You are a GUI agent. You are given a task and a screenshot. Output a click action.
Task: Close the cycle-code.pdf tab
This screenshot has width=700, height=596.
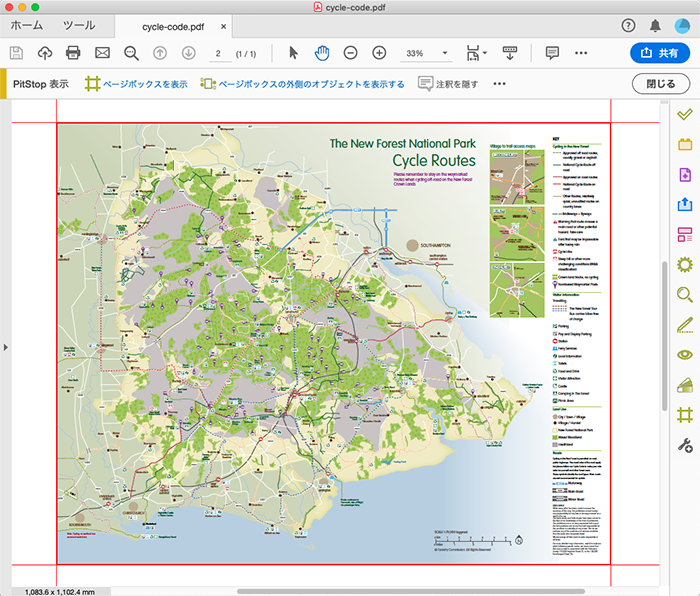tap(224, 27)
